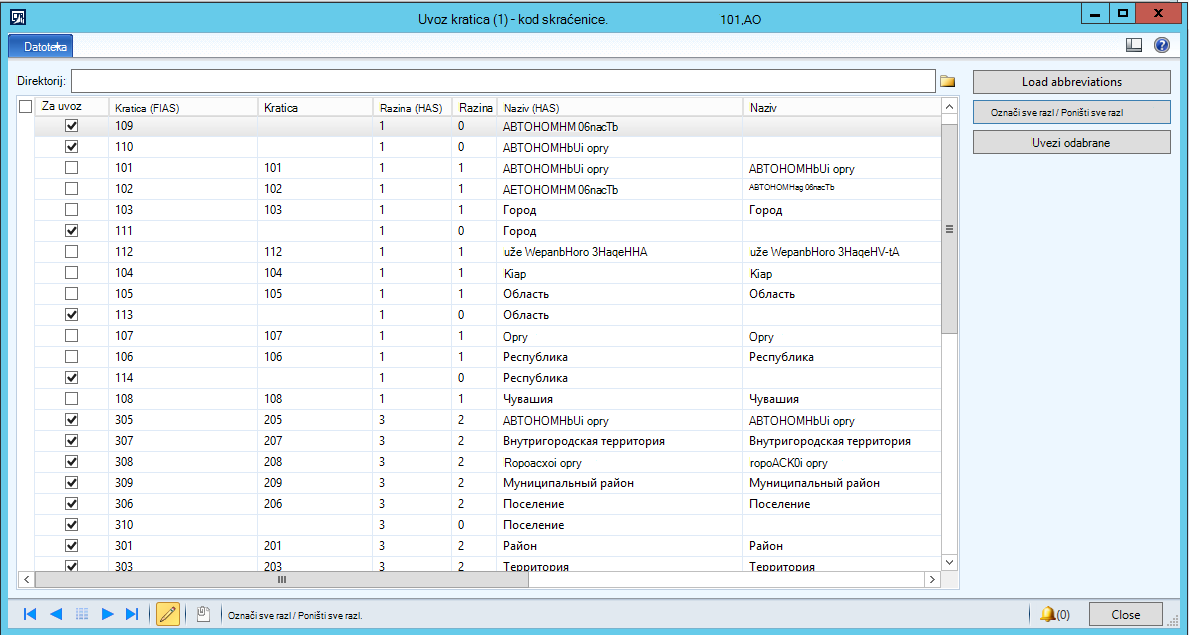This screenshot has height=635, width=1189.
Task: Toggle select-all checkbox in grid header
Action: coord(25,107)
